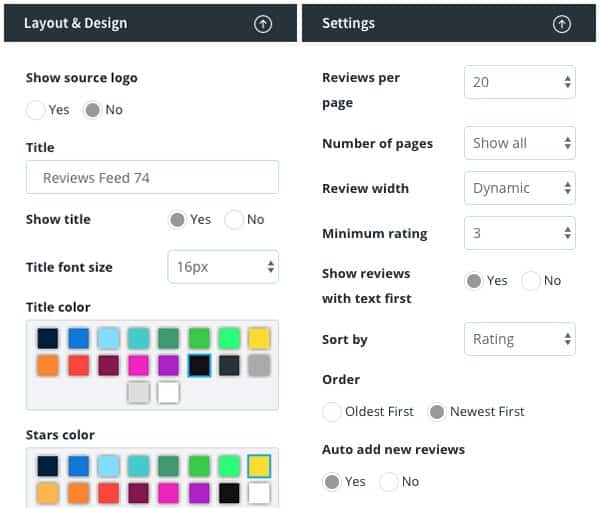Screen dimensions: 600x508
Task: Click the Title text field
Action: tap(152, 177)
